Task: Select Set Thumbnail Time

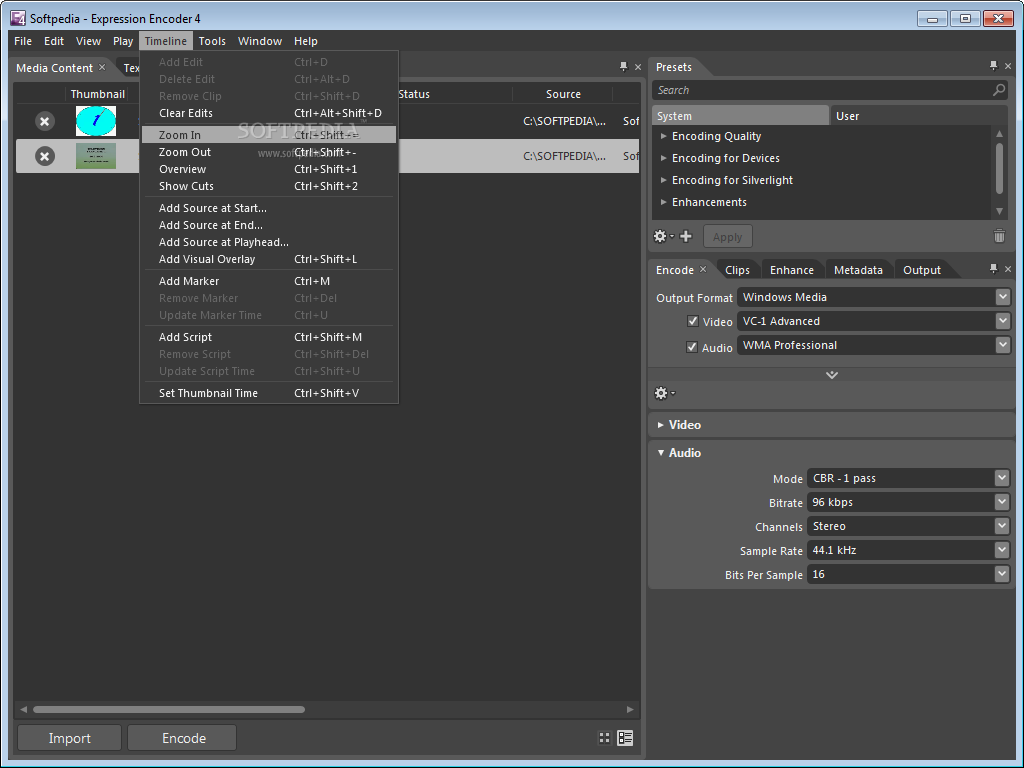Action: coord(268,393)
